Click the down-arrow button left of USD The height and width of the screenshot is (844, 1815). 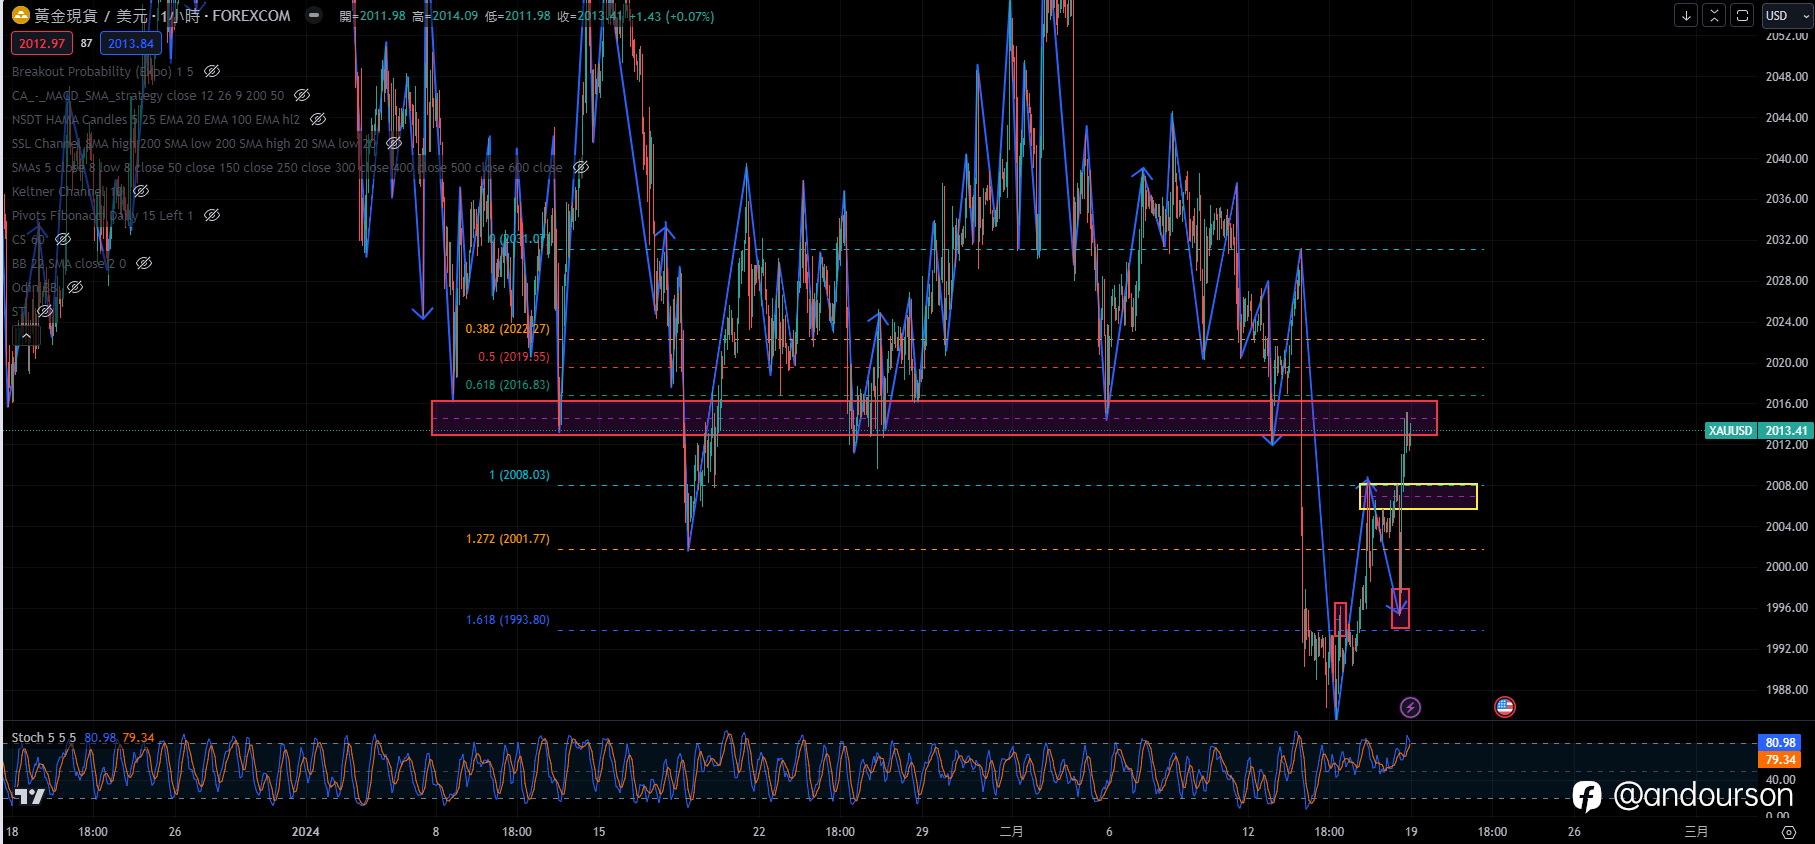tap(1686, 15)
